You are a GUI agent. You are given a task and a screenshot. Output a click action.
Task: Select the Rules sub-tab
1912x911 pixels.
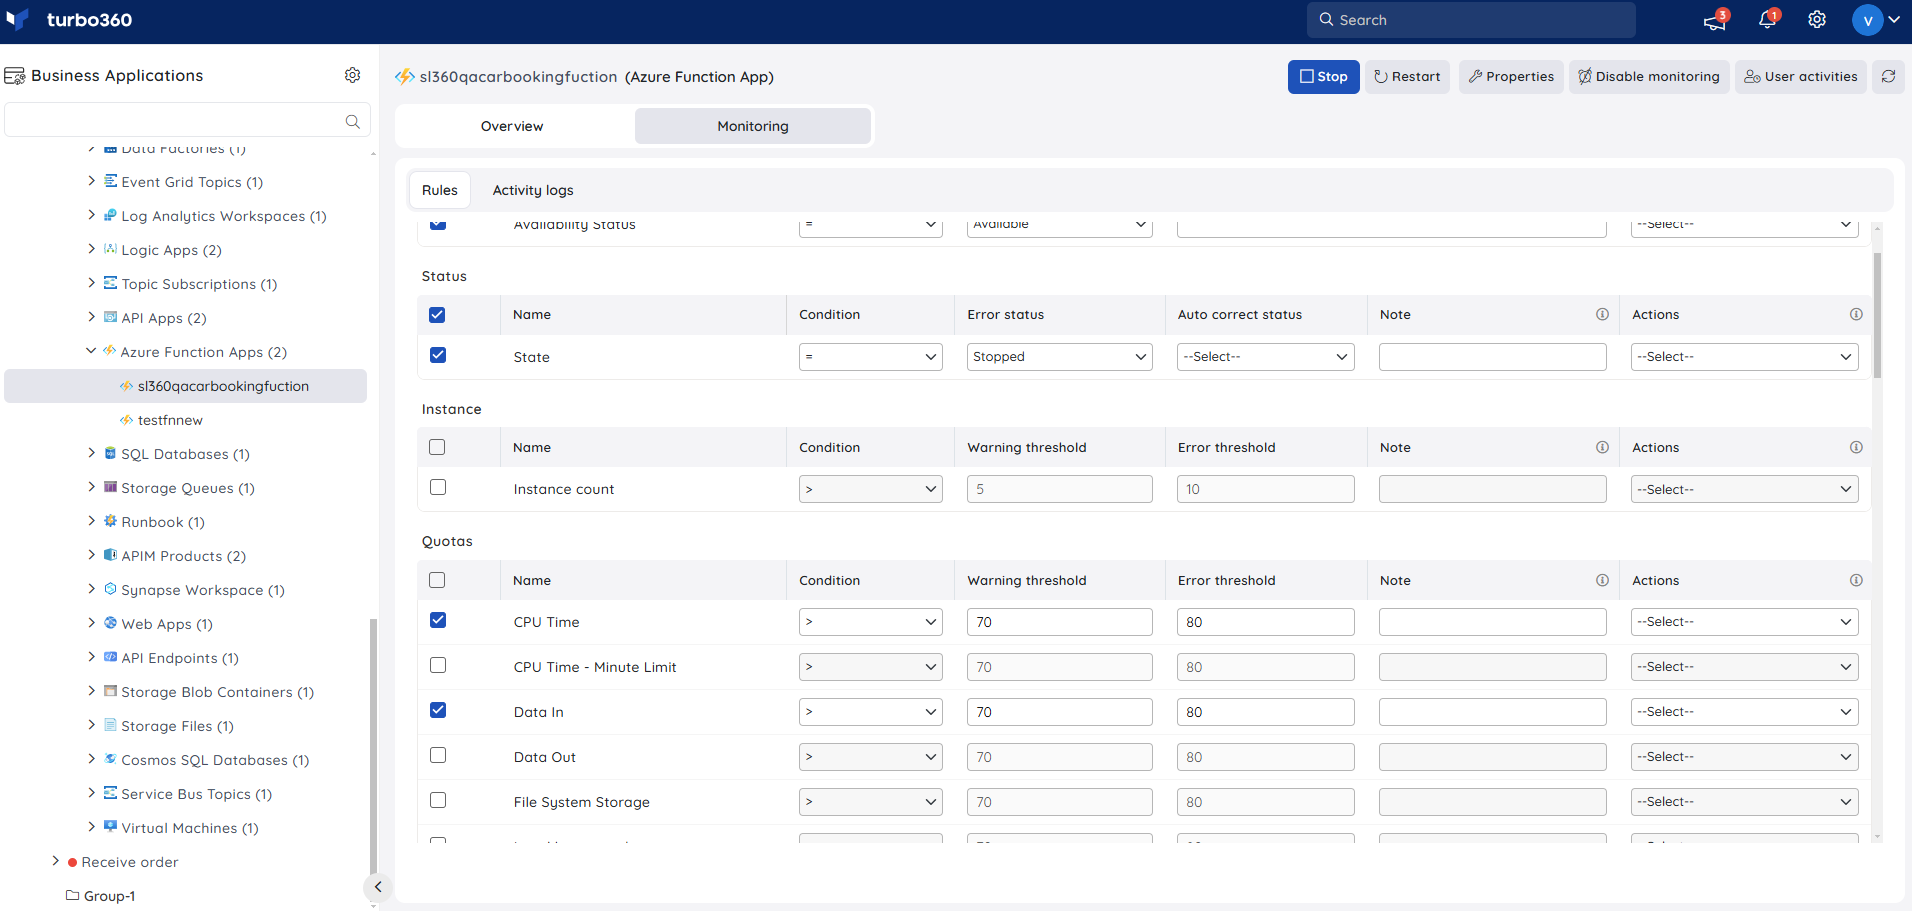coord(440,190)
